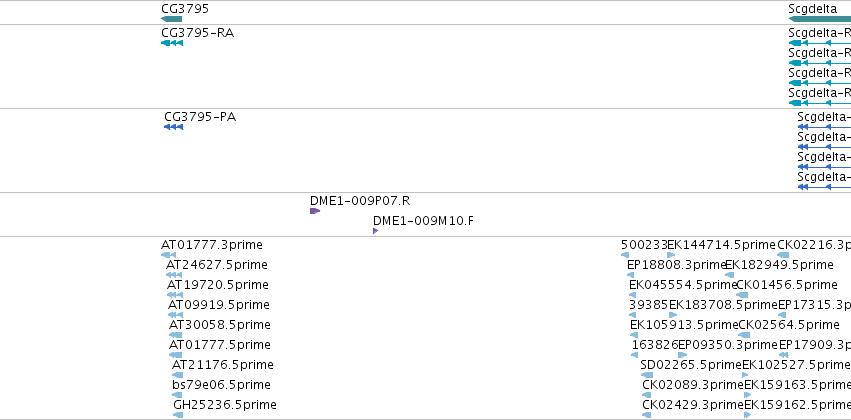This screenshot has height=420, width=851.
Task: Select the EST arrow under SD02265.5prime
Action: click(646, 374)
